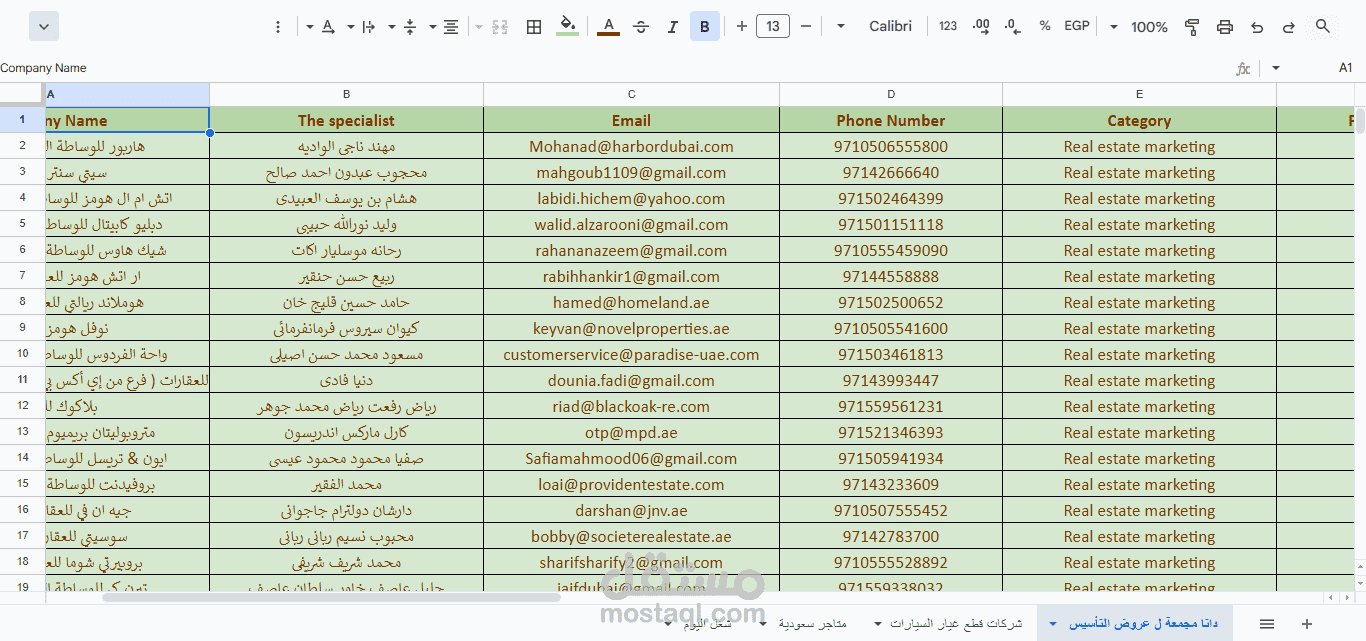Expand the horizontal align dropdown arrow

tap(432, 27)
